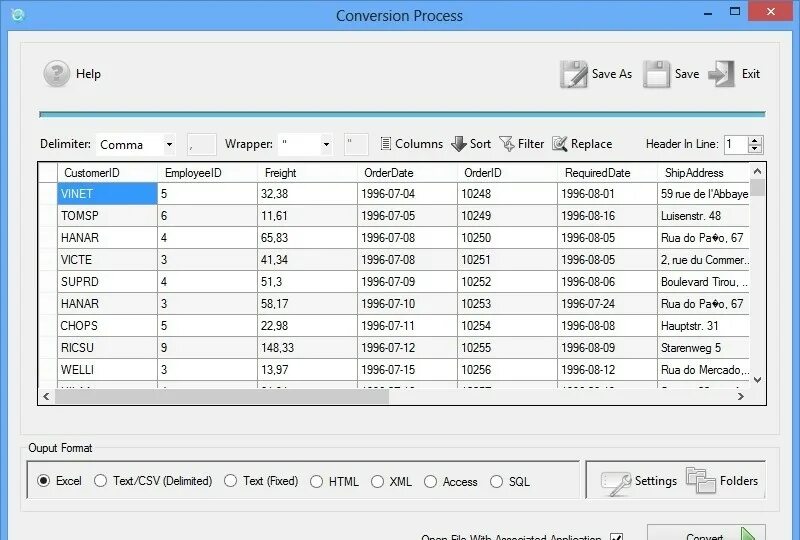The width and height of the screenshot is (800, 540).
Task: Click the Convert button
Action: [706, 533]
